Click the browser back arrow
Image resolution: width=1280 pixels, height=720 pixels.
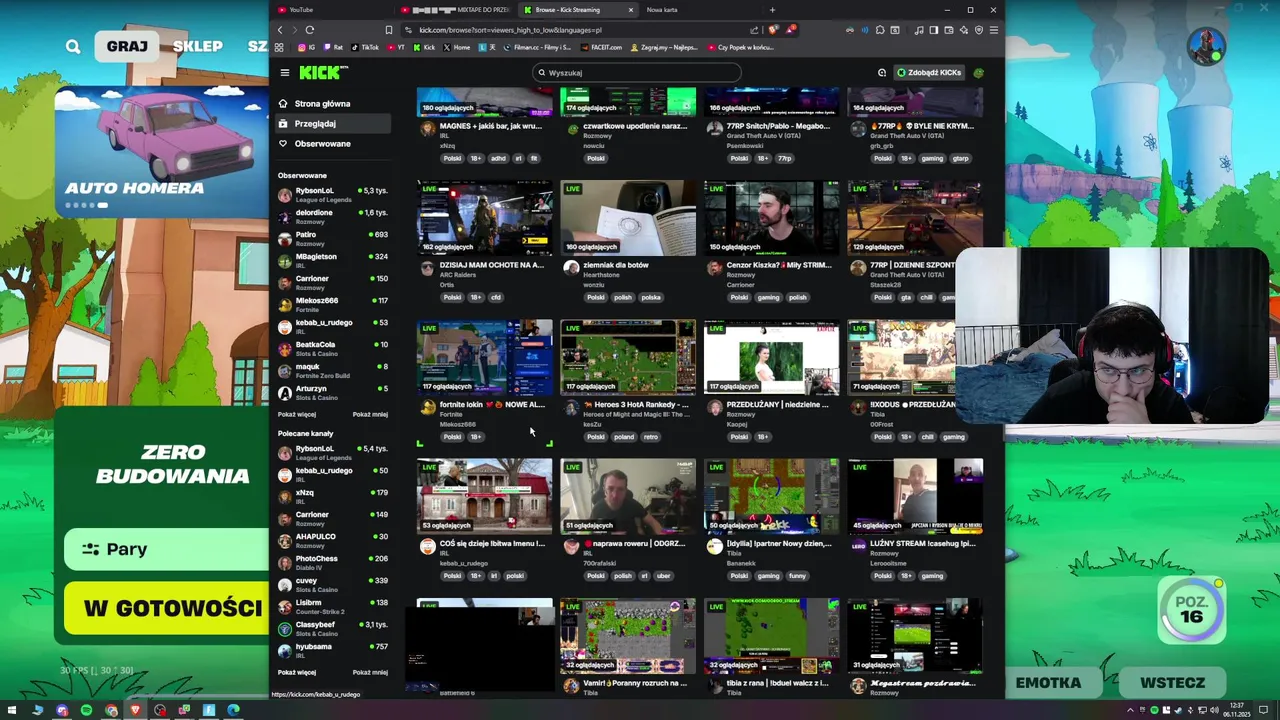click(280, 30)
